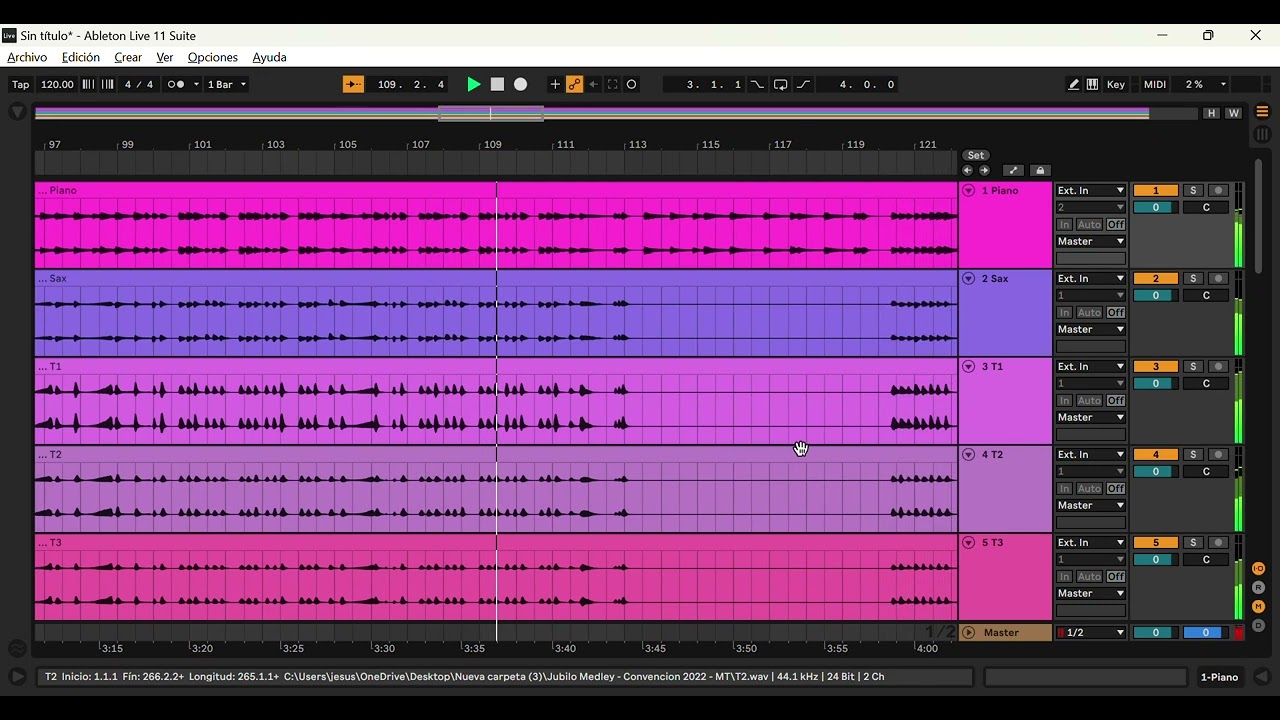Toggle Key Map Mode
Image resolution: width=1280 pixels, height=720 pixels.
tap(1116, 85)
